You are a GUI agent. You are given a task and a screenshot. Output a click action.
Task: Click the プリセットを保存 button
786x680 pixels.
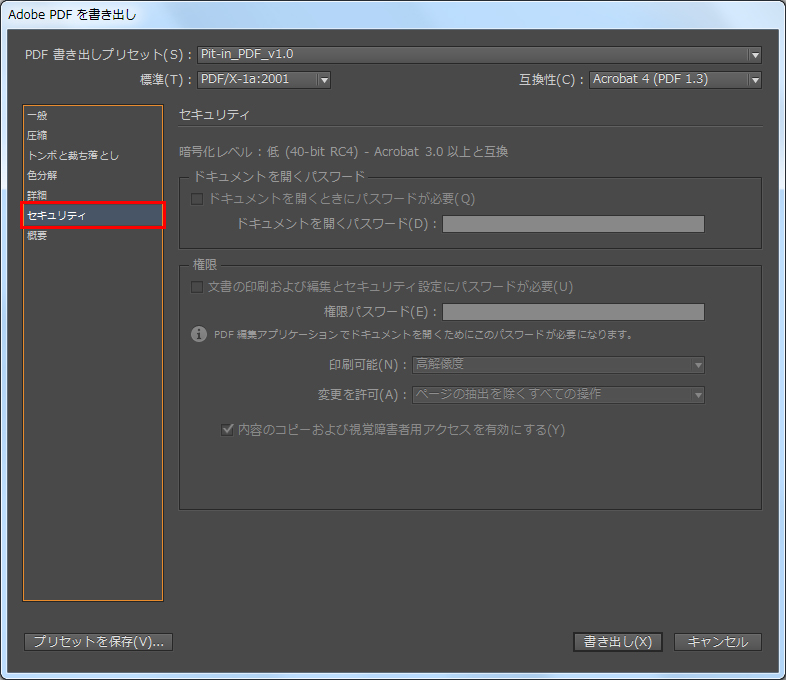(98, 642)
